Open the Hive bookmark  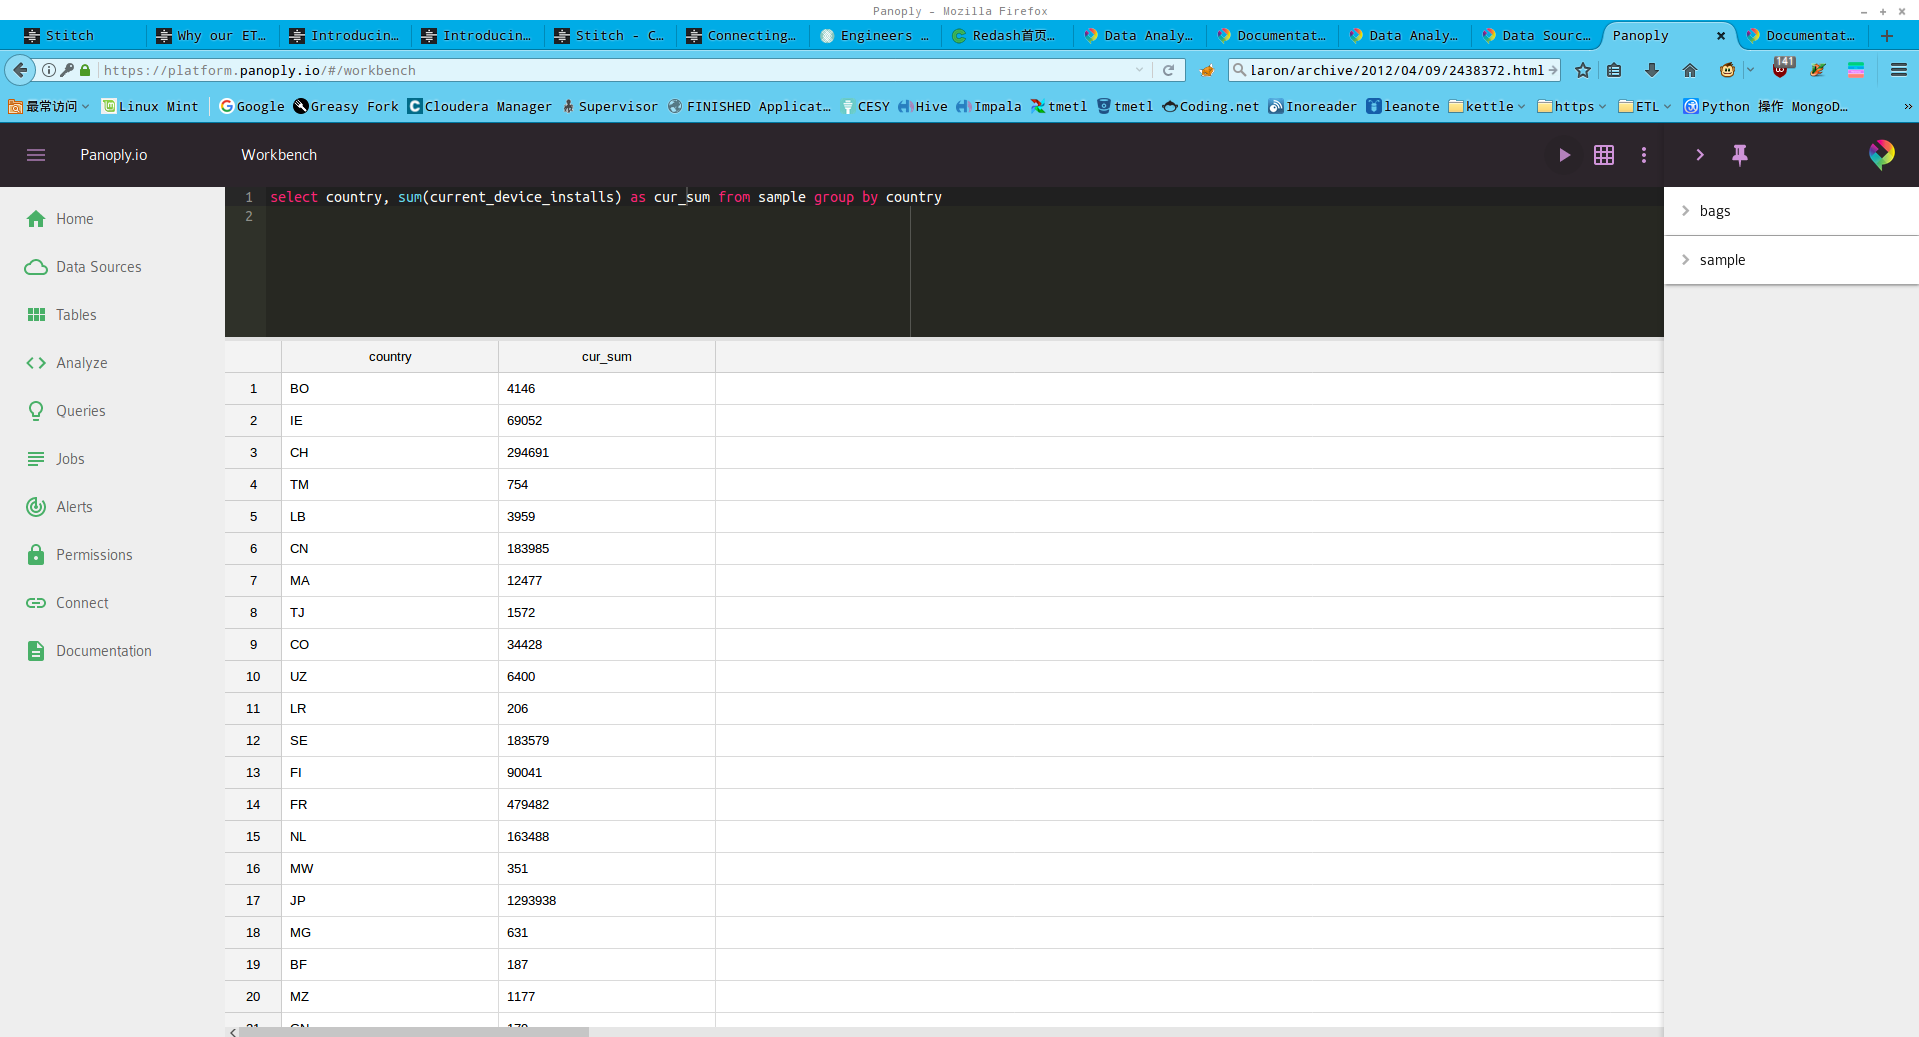923,106
